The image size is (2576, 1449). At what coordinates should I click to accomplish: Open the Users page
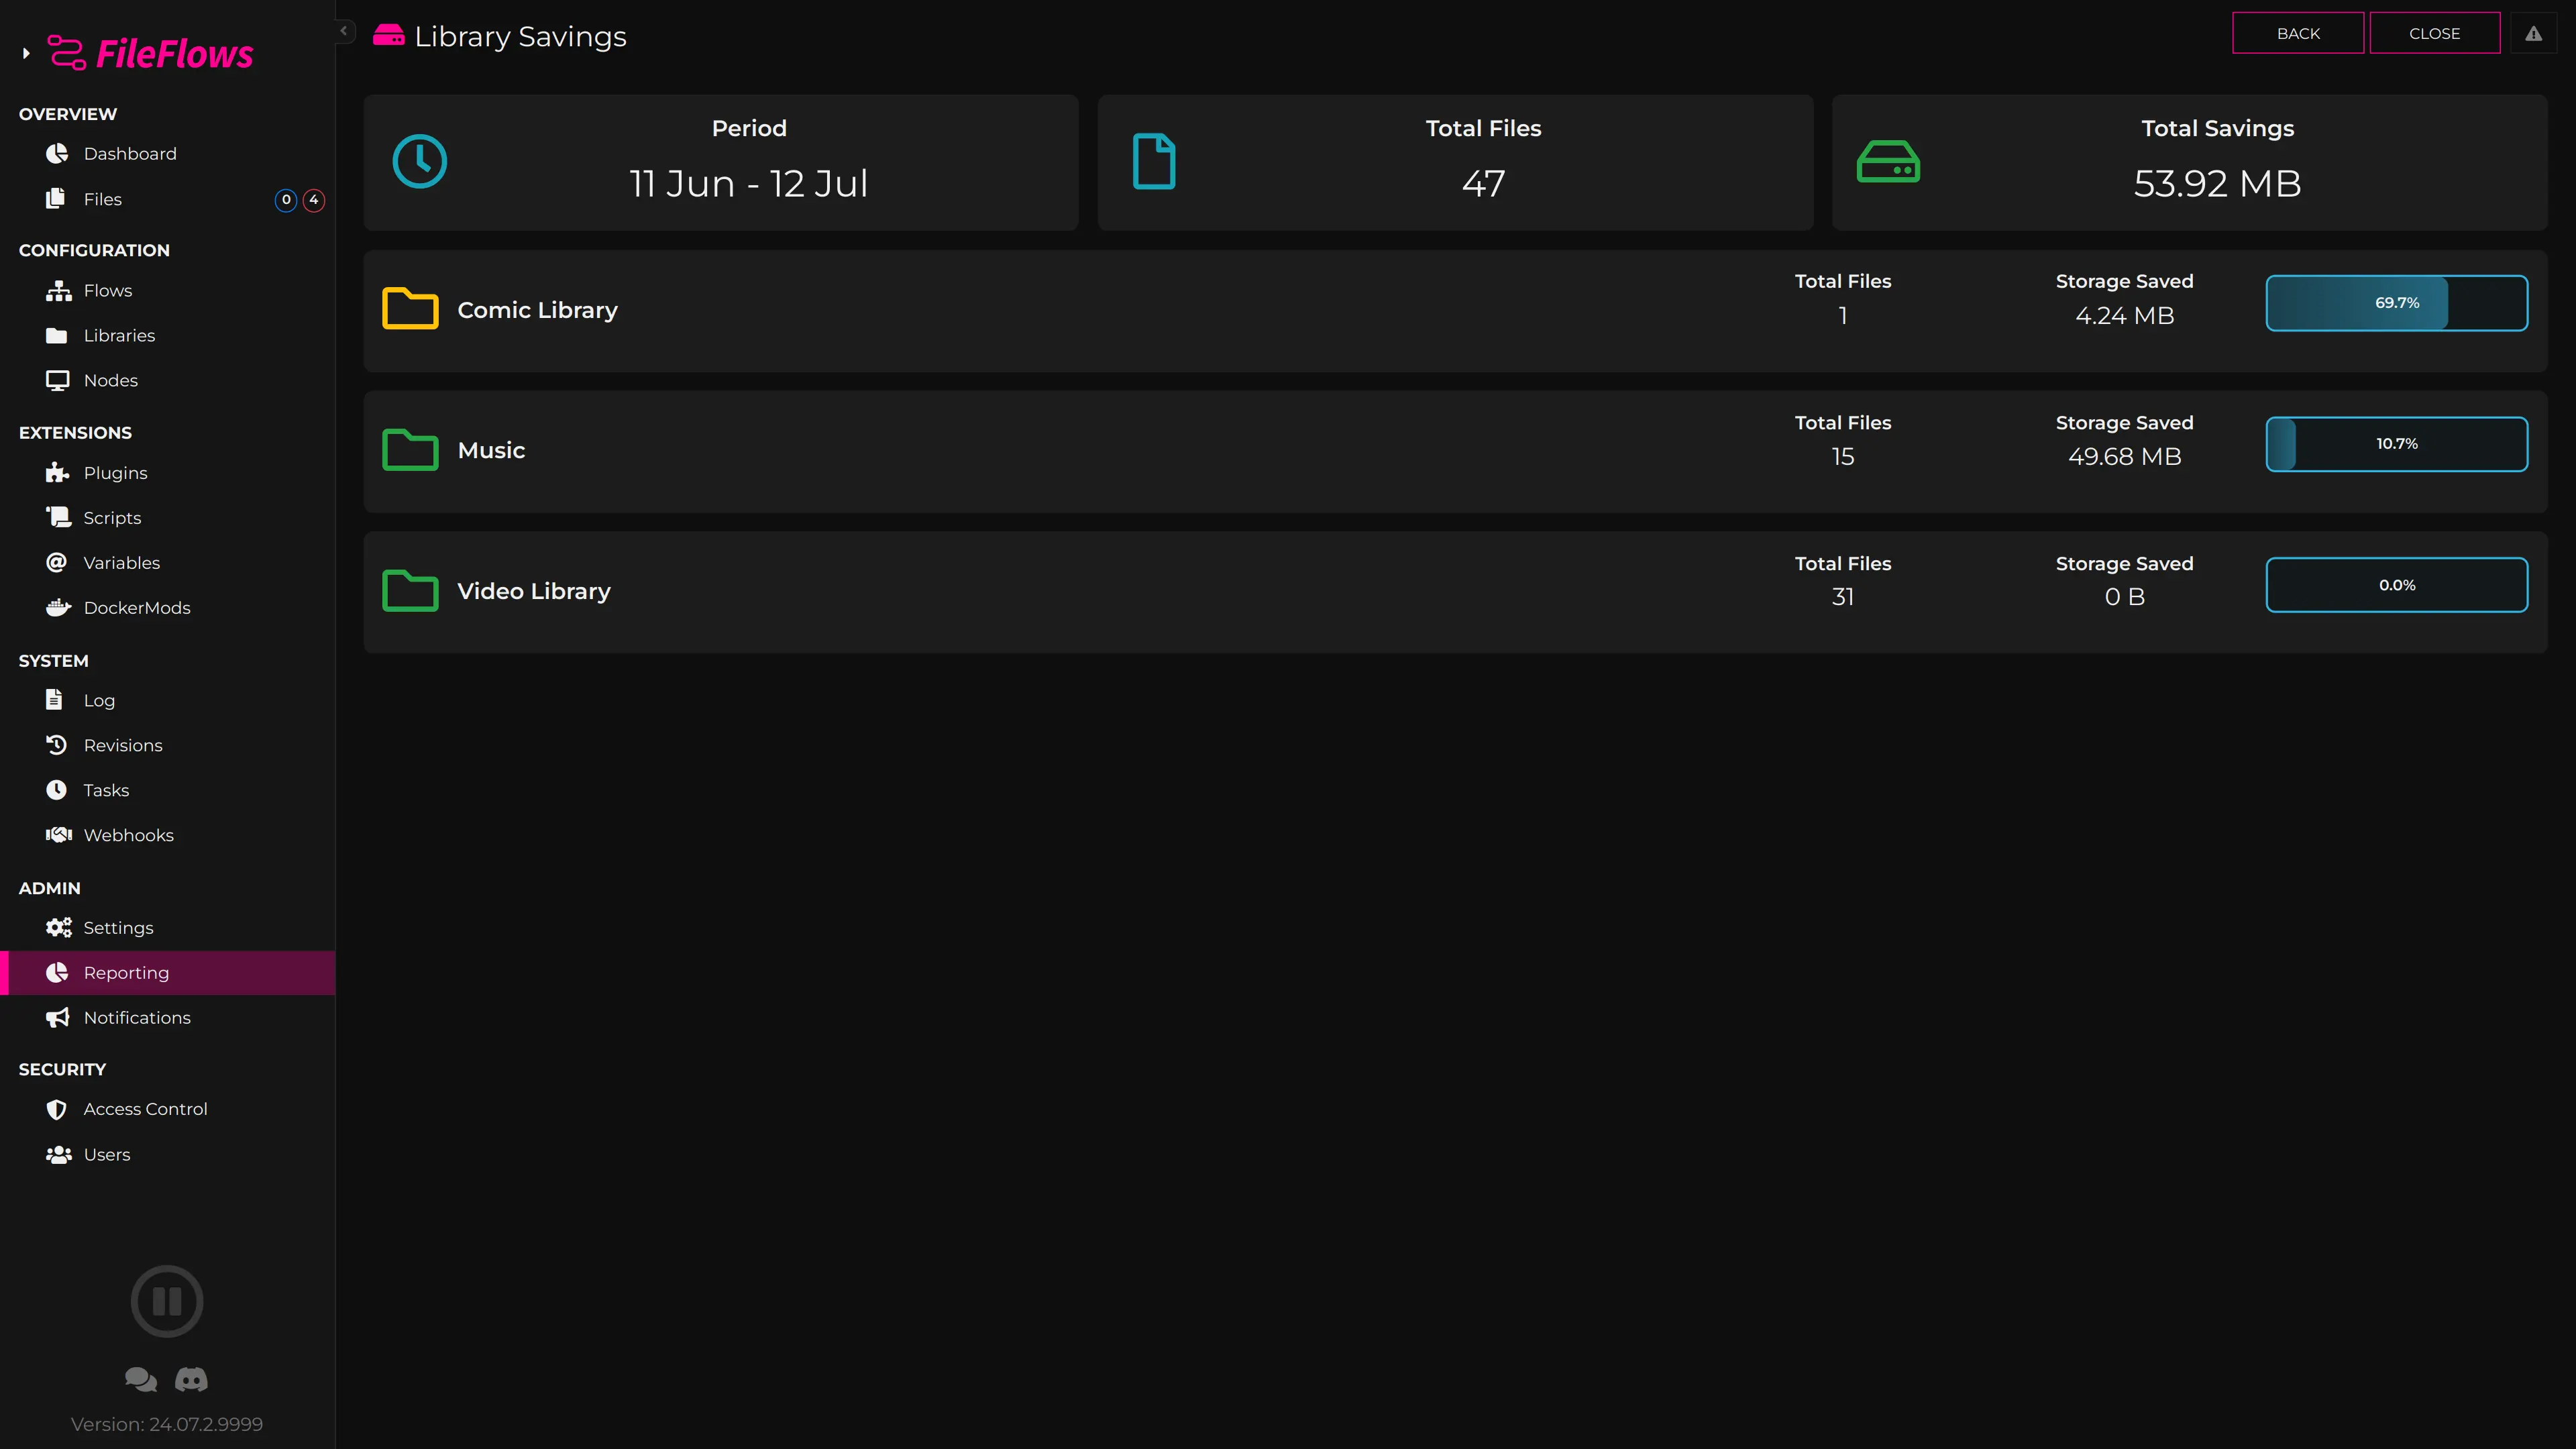pyautogui.click(x=167, y=1154)
